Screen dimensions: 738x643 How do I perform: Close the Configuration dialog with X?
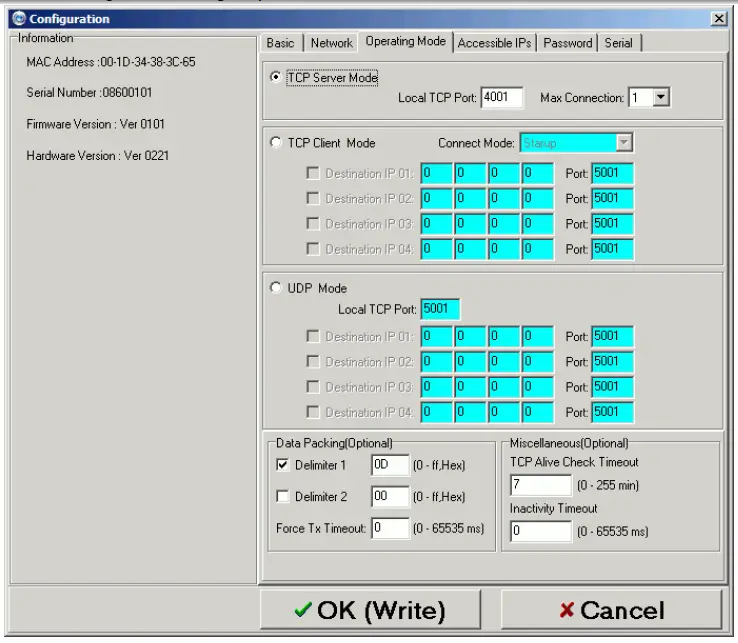[719, 18]
